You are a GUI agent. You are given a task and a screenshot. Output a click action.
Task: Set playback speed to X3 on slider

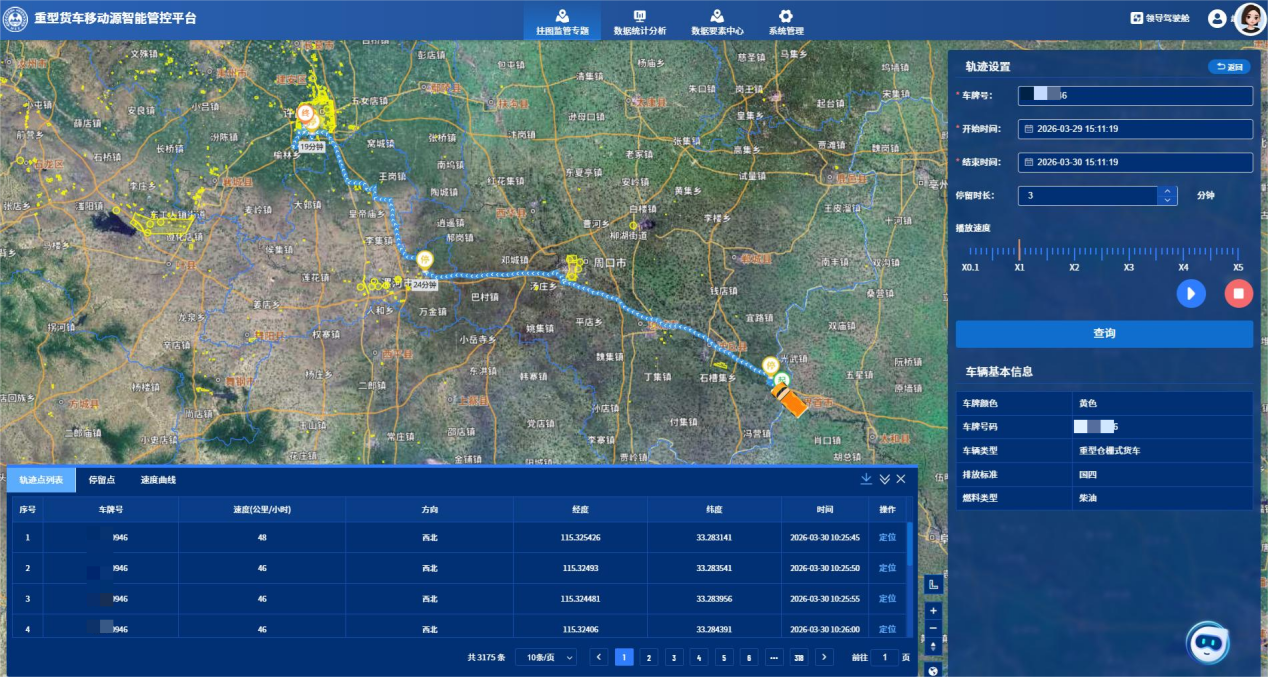coord(1128,254)
